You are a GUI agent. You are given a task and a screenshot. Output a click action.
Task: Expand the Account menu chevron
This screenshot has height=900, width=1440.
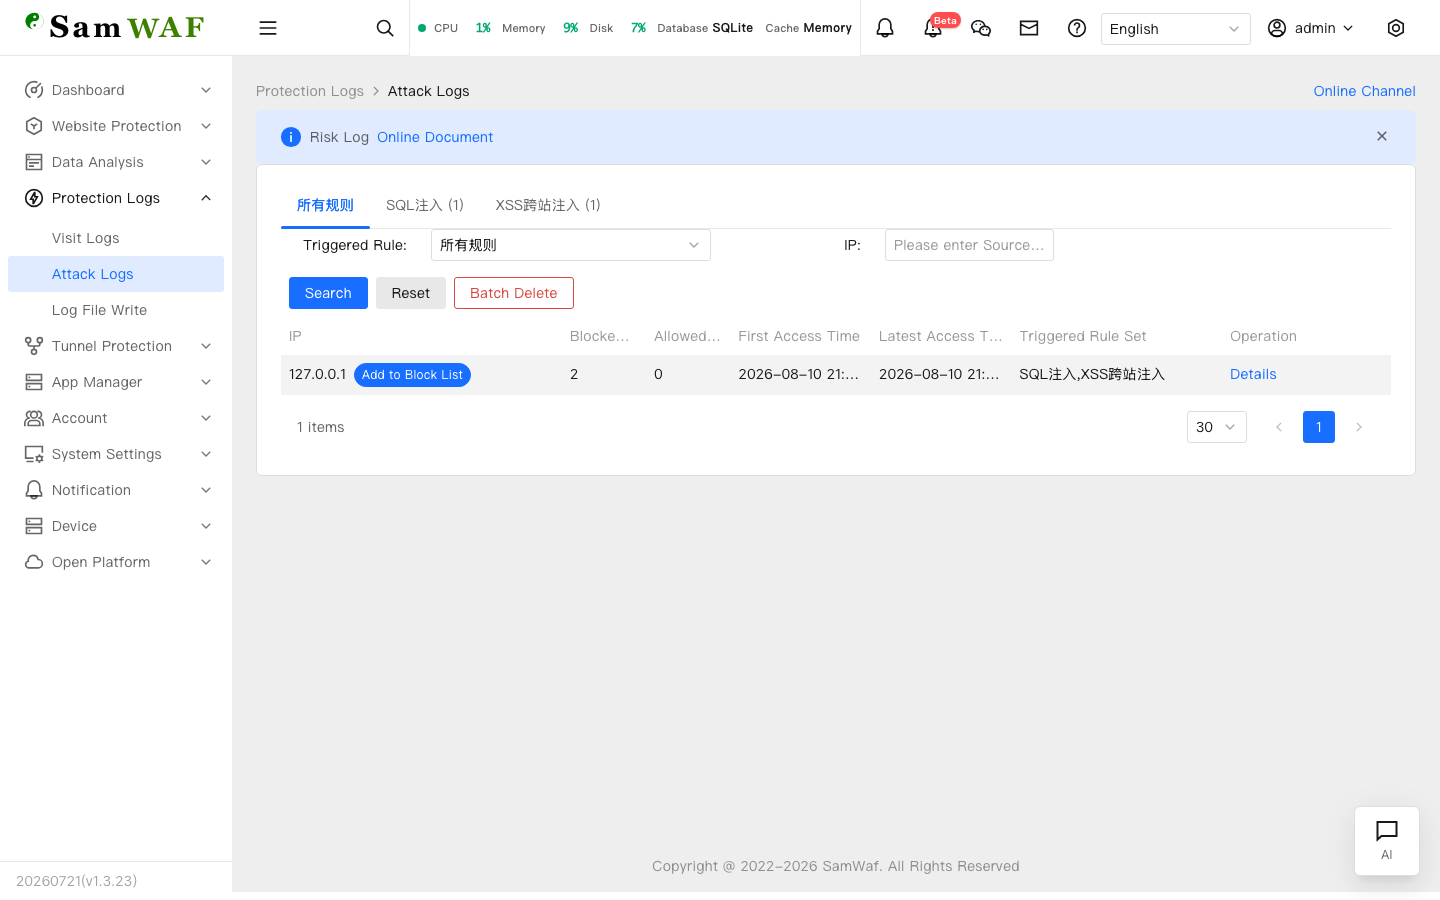(x=206, y=418)
